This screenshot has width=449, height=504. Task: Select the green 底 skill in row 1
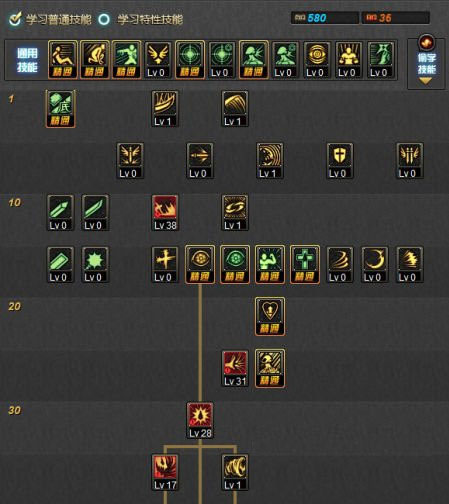tap(60, 109)
